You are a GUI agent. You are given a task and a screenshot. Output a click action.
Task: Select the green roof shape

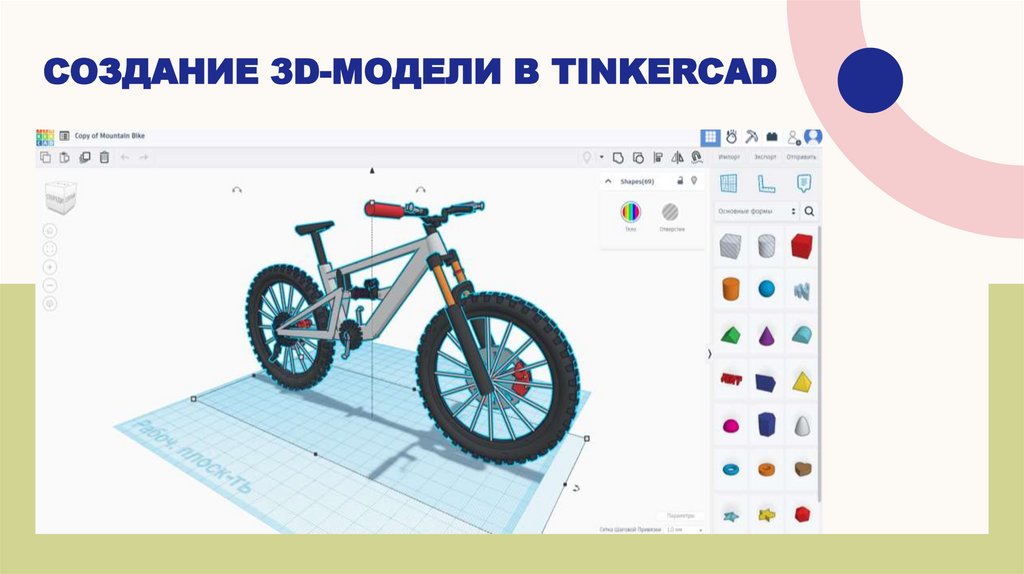point(730,336)
